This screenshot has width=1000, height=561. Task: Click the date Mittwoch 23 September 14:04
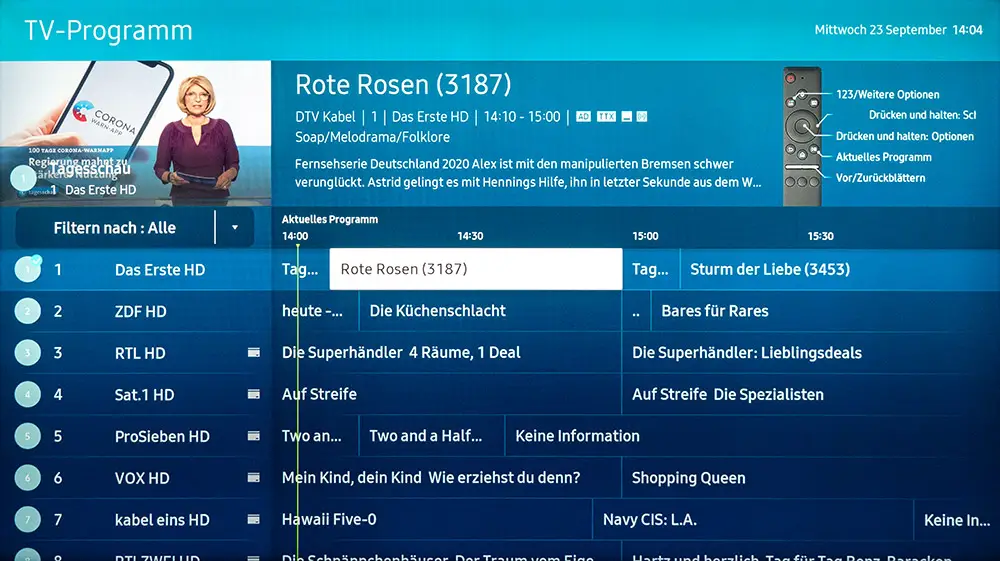click(899, 30)
